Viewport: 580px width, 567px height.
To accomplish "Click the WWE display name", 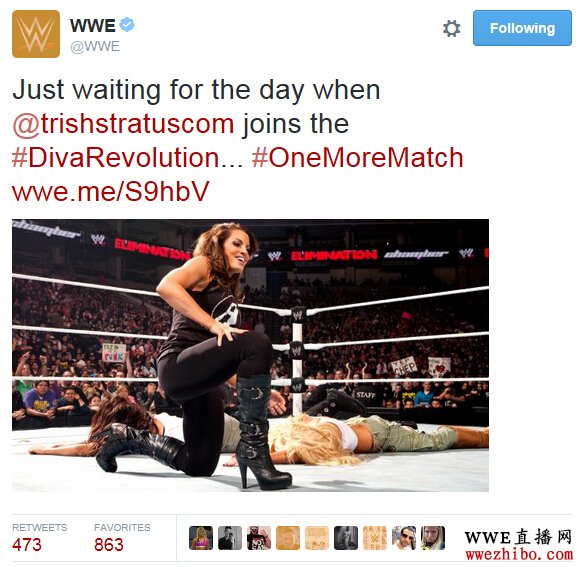I will pos(93,26).
